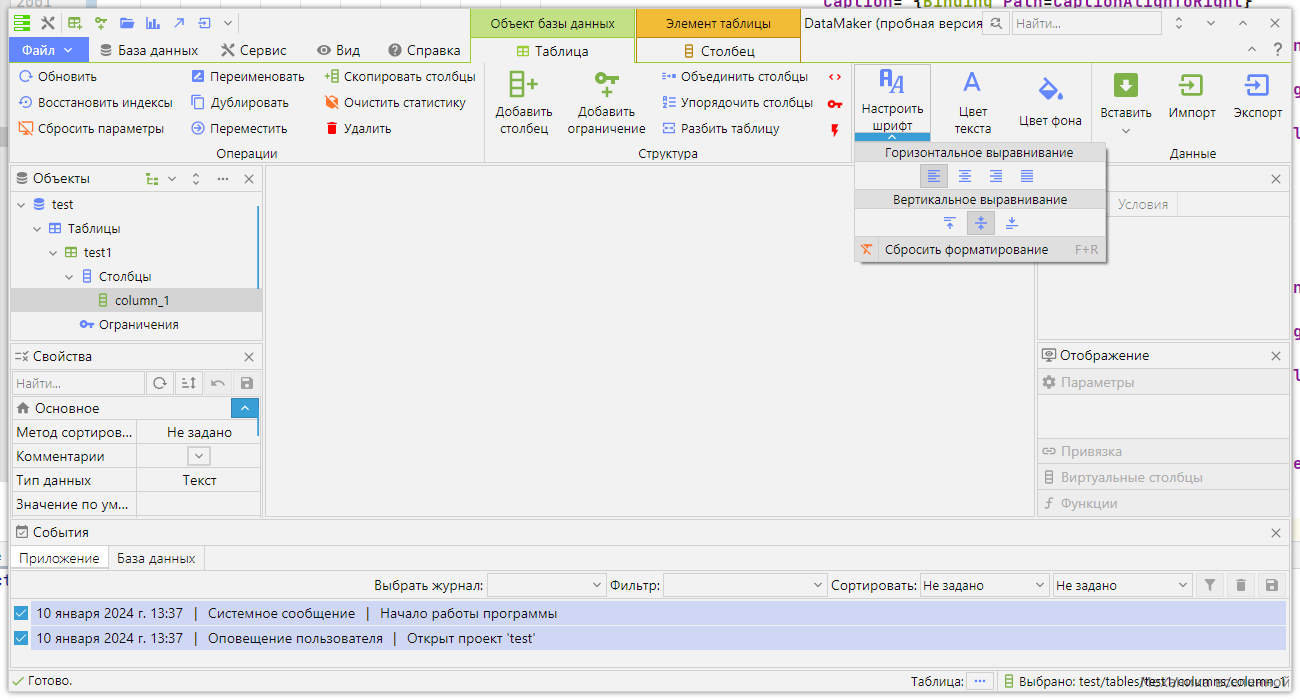Click the diagonal arrow icon in quick access toolbar
The height and width of the screenshot is (700, 1300).
coord(179,23)
